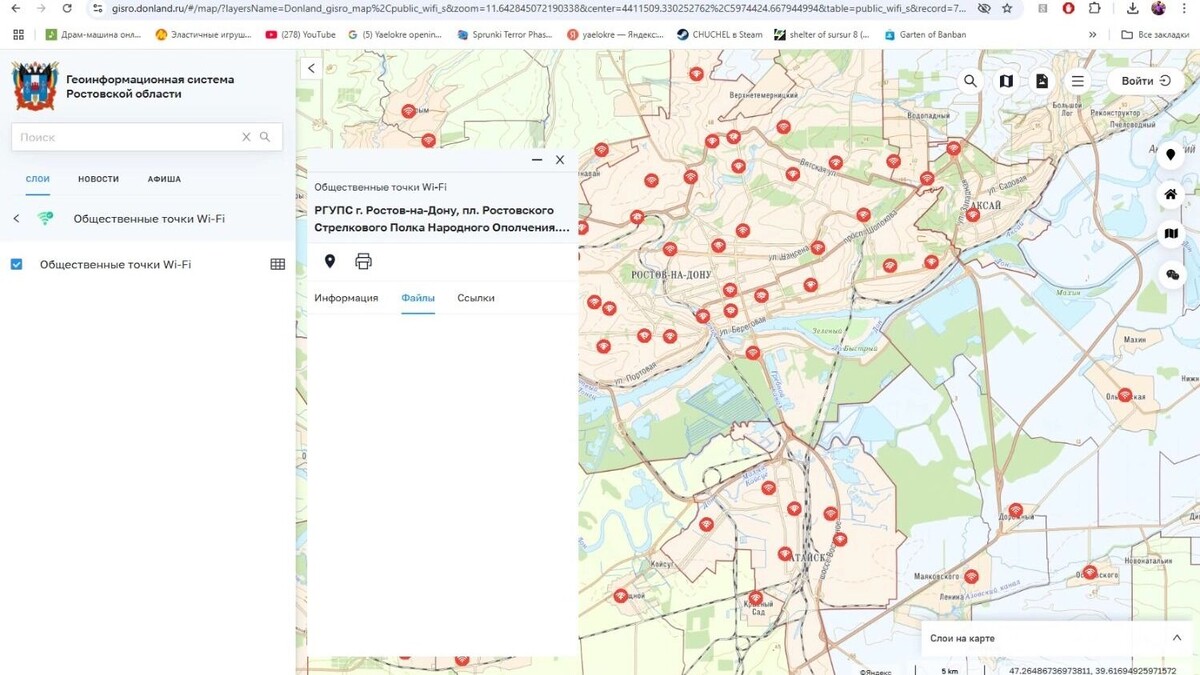Image resolution: width=1200 pixels, height=675 pixels.
Task: Select the Общественные точки Wi-Fi layer group heading
Action: point(149,218)
